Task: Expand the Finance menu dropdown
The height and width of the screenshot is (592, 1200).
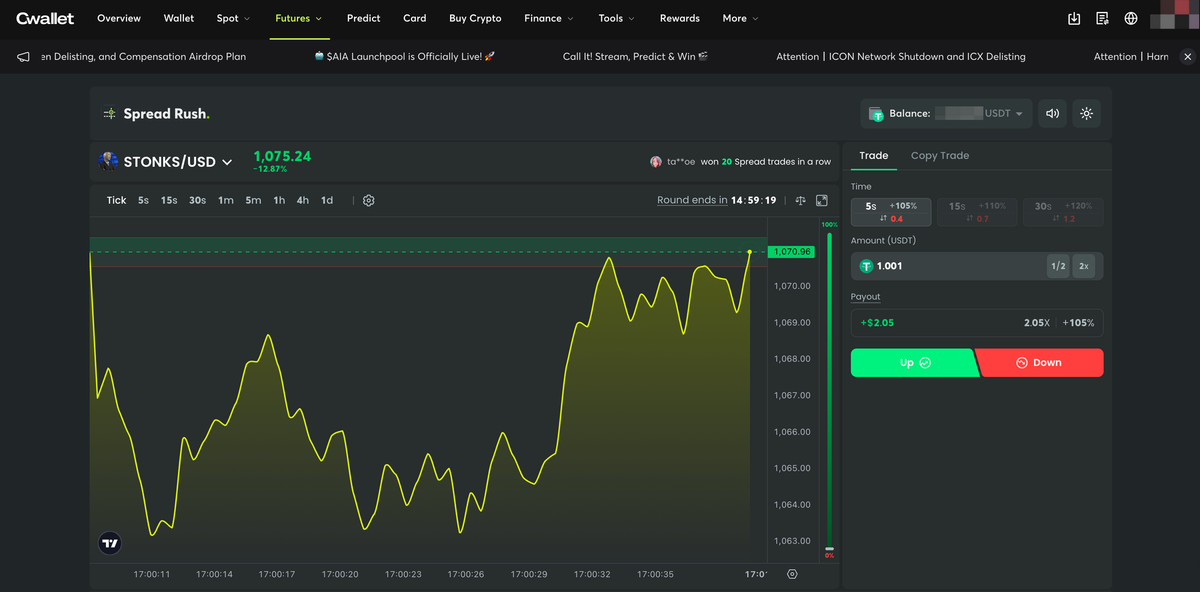Action: (549, 18)
